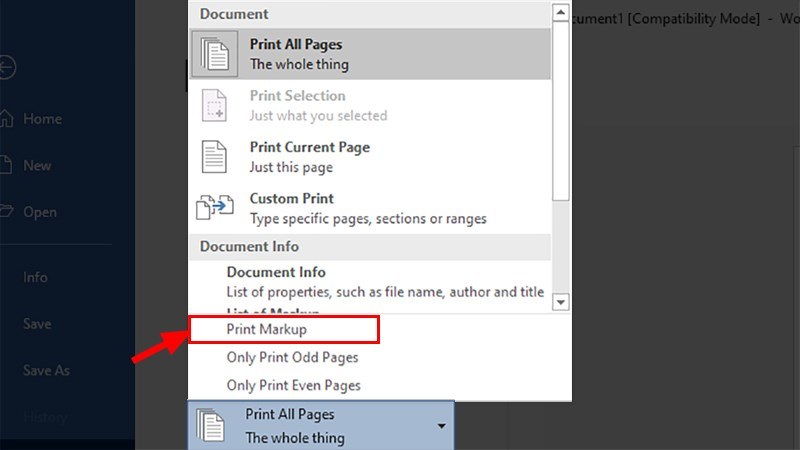
Task: Click the back arrow in the sidebar
Action: (8, 68)
